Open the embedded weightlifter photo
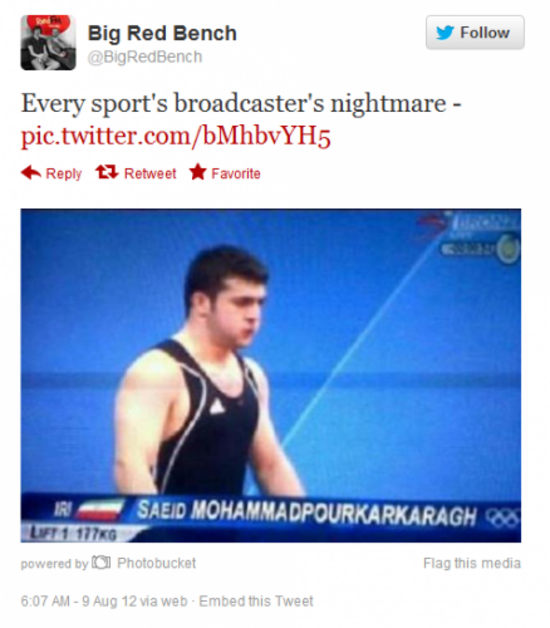Viewport: 550px width, 628px height. pyautogui.click(x=271, y=375)
